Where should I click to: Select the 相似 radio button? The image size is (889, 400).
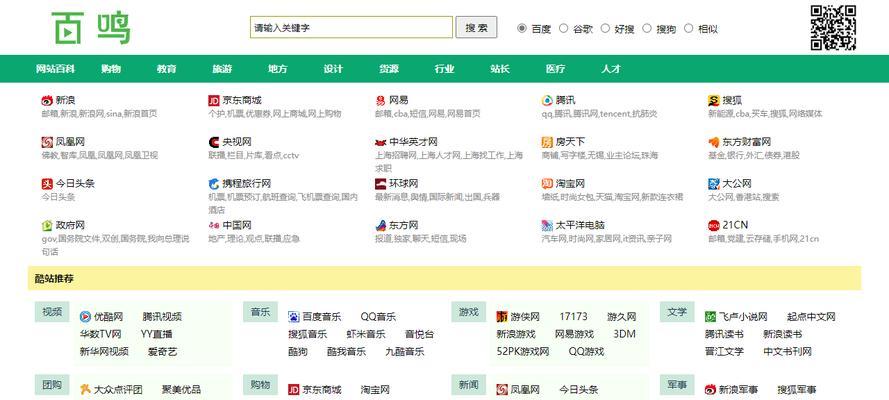[689, 28]
